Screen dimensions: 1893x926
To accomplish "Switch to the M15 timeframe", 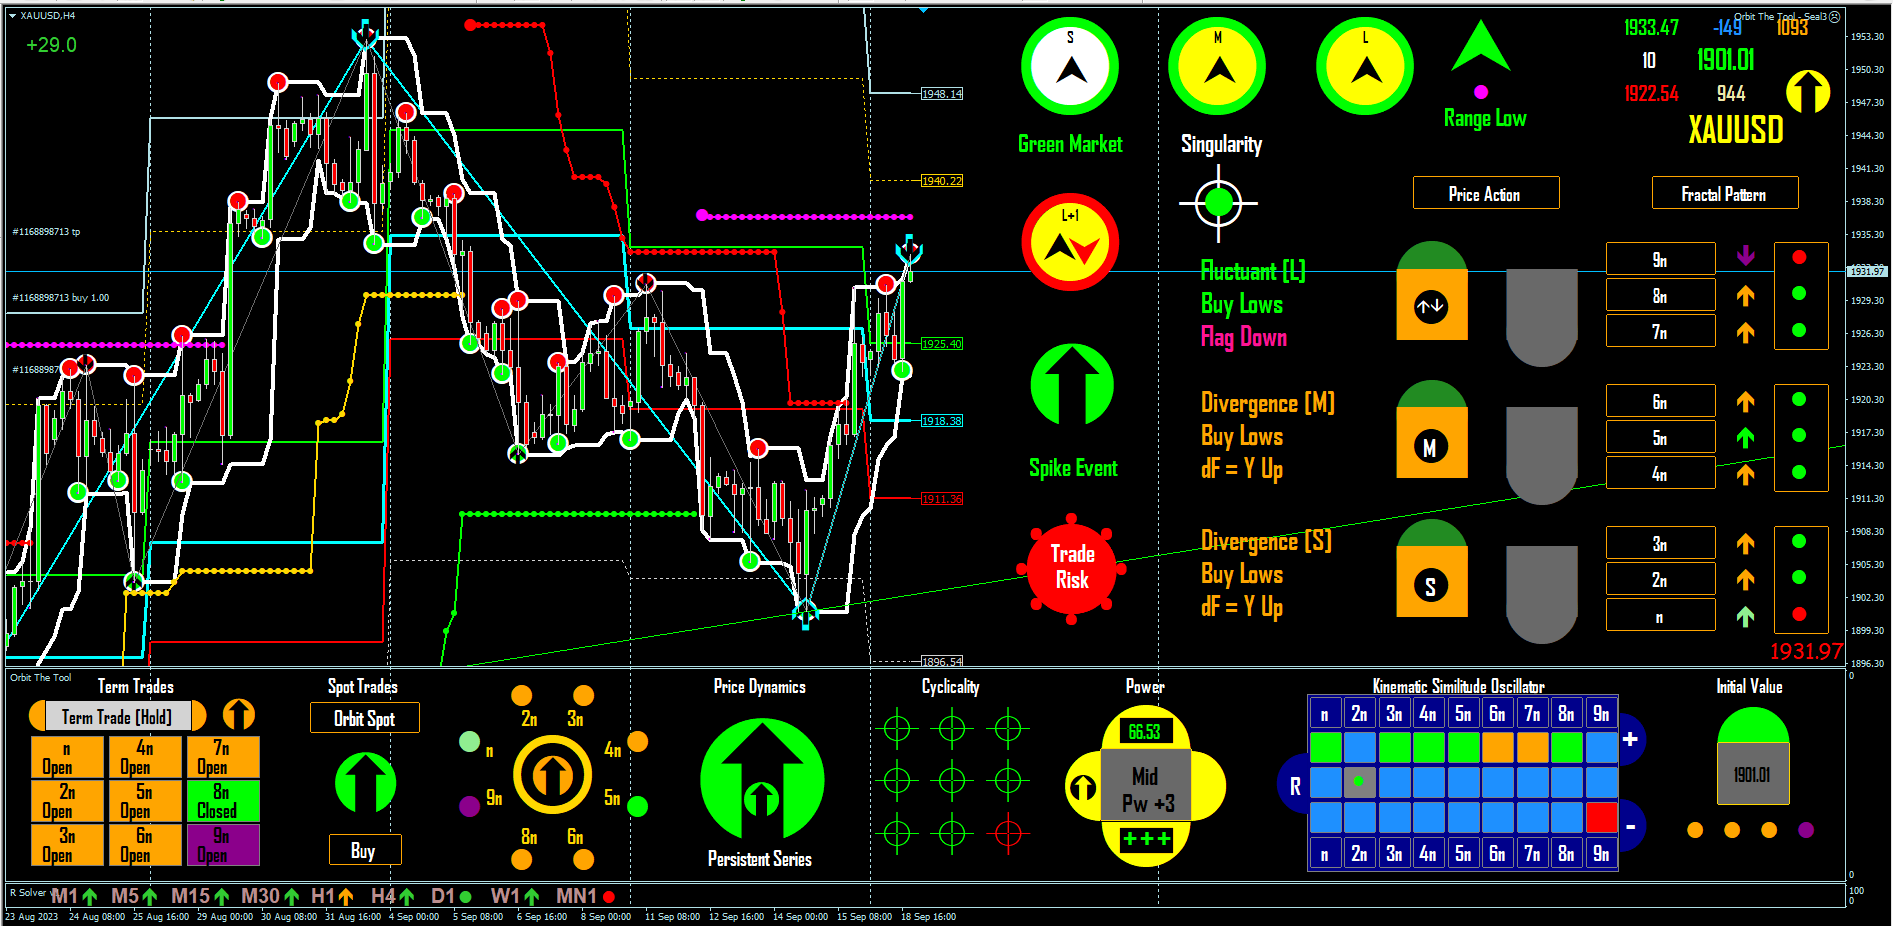I will pyautogui.click(x=200, y=896).
